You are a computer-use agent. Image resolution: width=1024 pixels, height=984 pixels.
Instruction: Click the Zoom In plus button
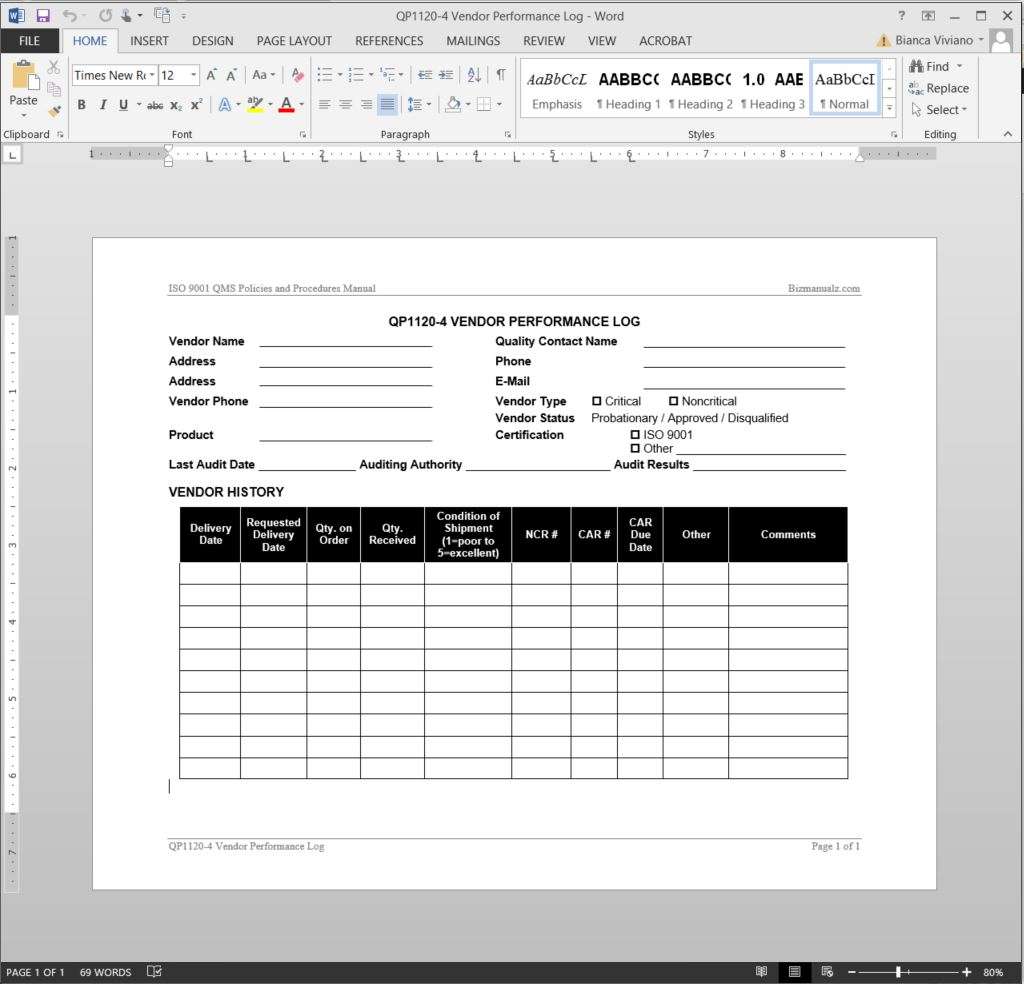(x=967, y=972)
